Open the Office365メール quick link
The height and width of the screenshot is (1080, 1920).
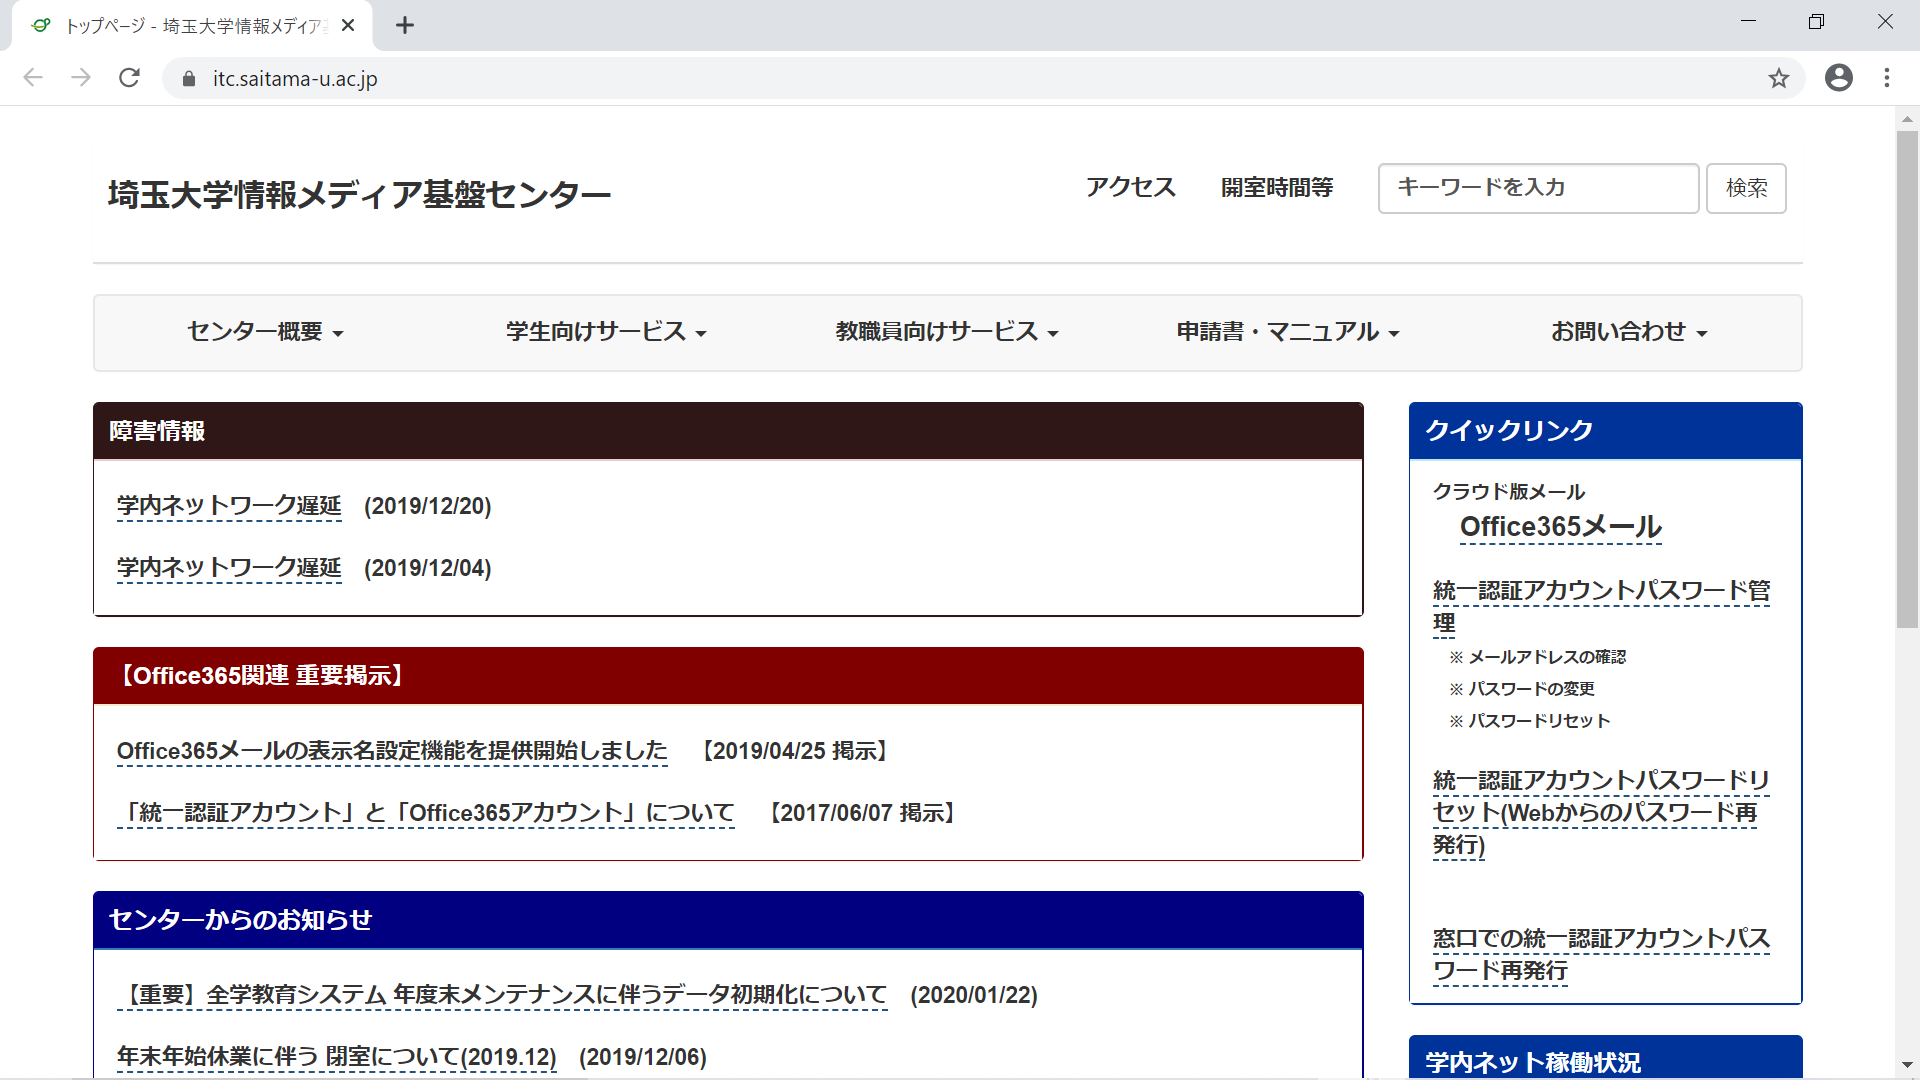click(1561, 527)
